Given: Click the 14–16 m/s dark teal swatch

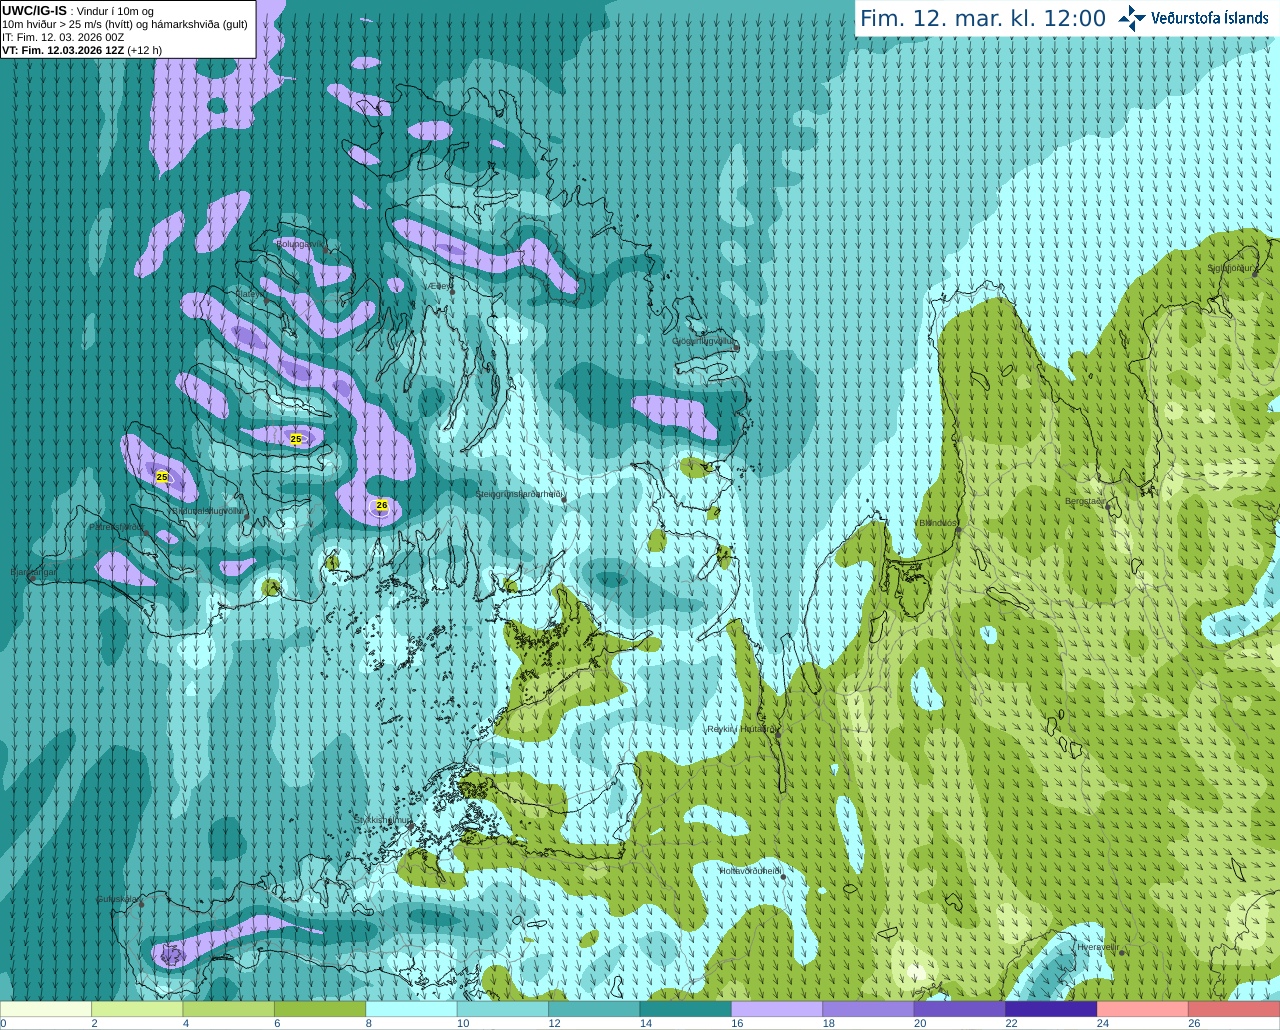Looking at the screenshot, I should point(685,1009).
